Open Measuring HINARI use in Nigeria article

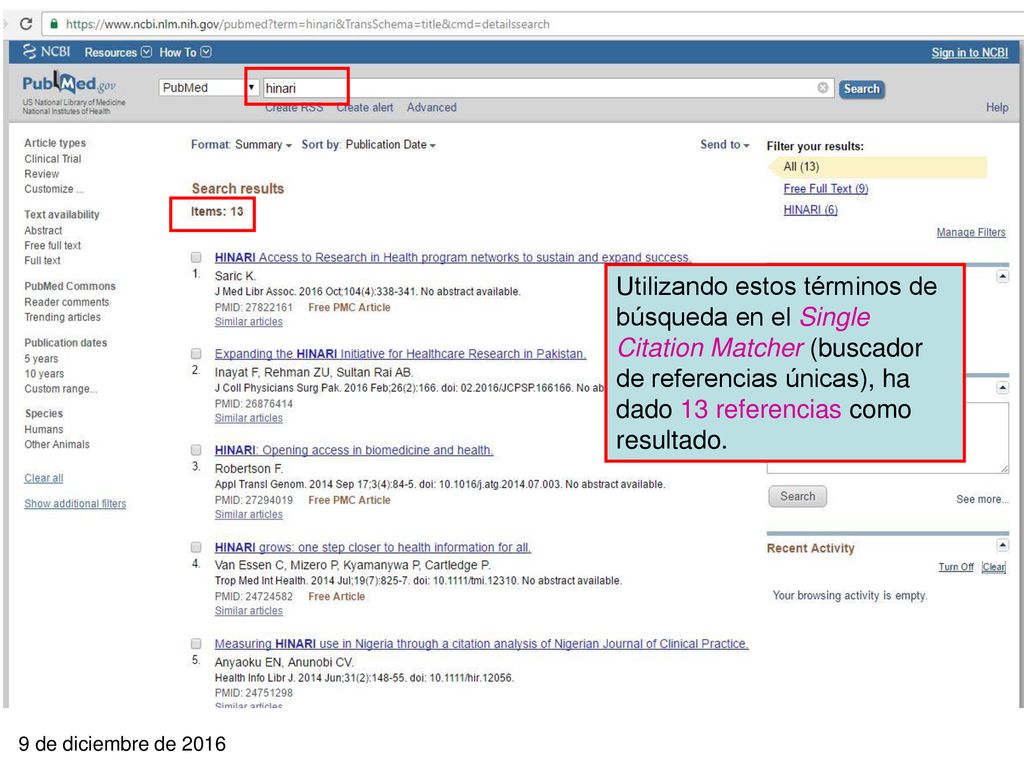click(481, 644)
